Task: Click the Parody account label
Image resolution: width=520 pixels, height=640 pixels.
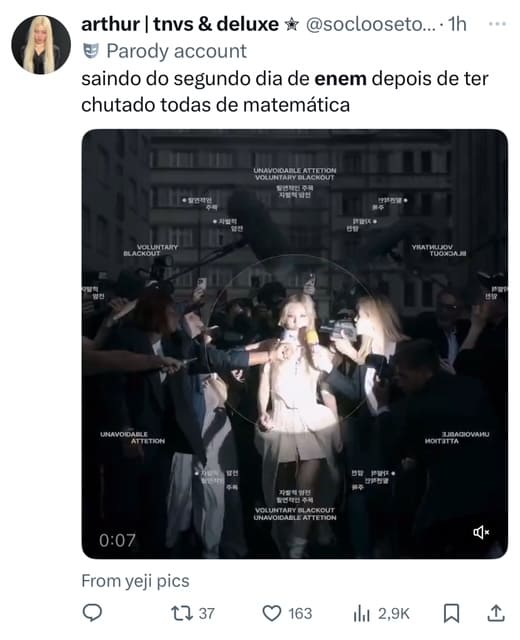Action: [176, 51]
